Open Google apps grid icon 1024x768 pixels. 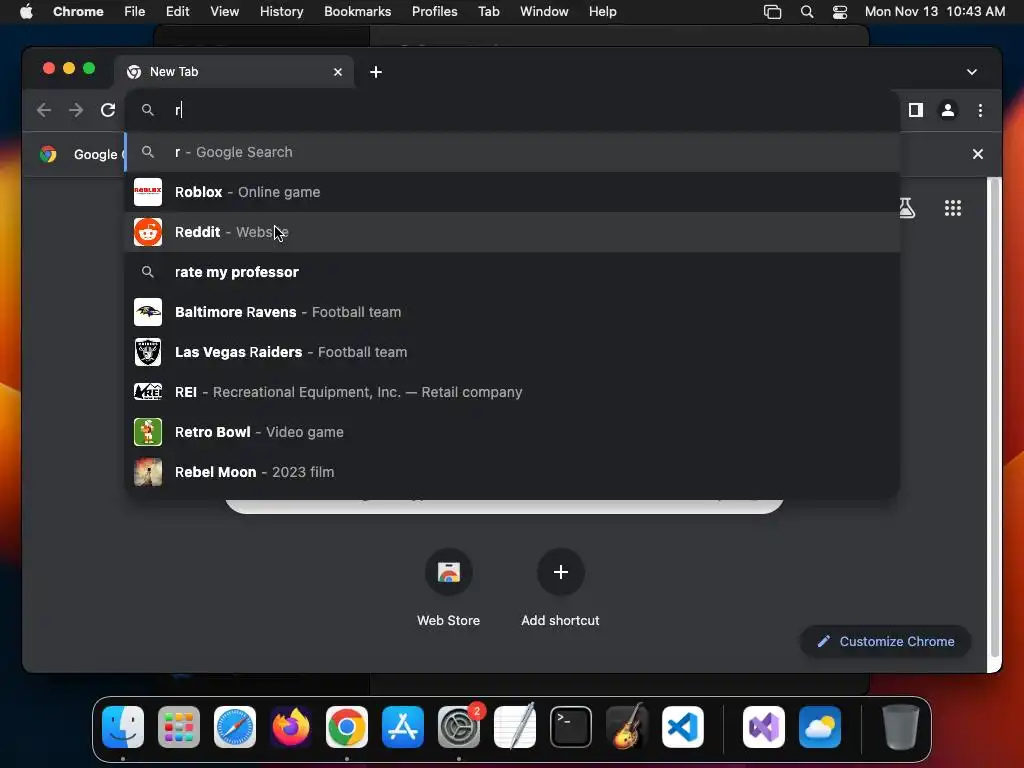tap(953, 208)
